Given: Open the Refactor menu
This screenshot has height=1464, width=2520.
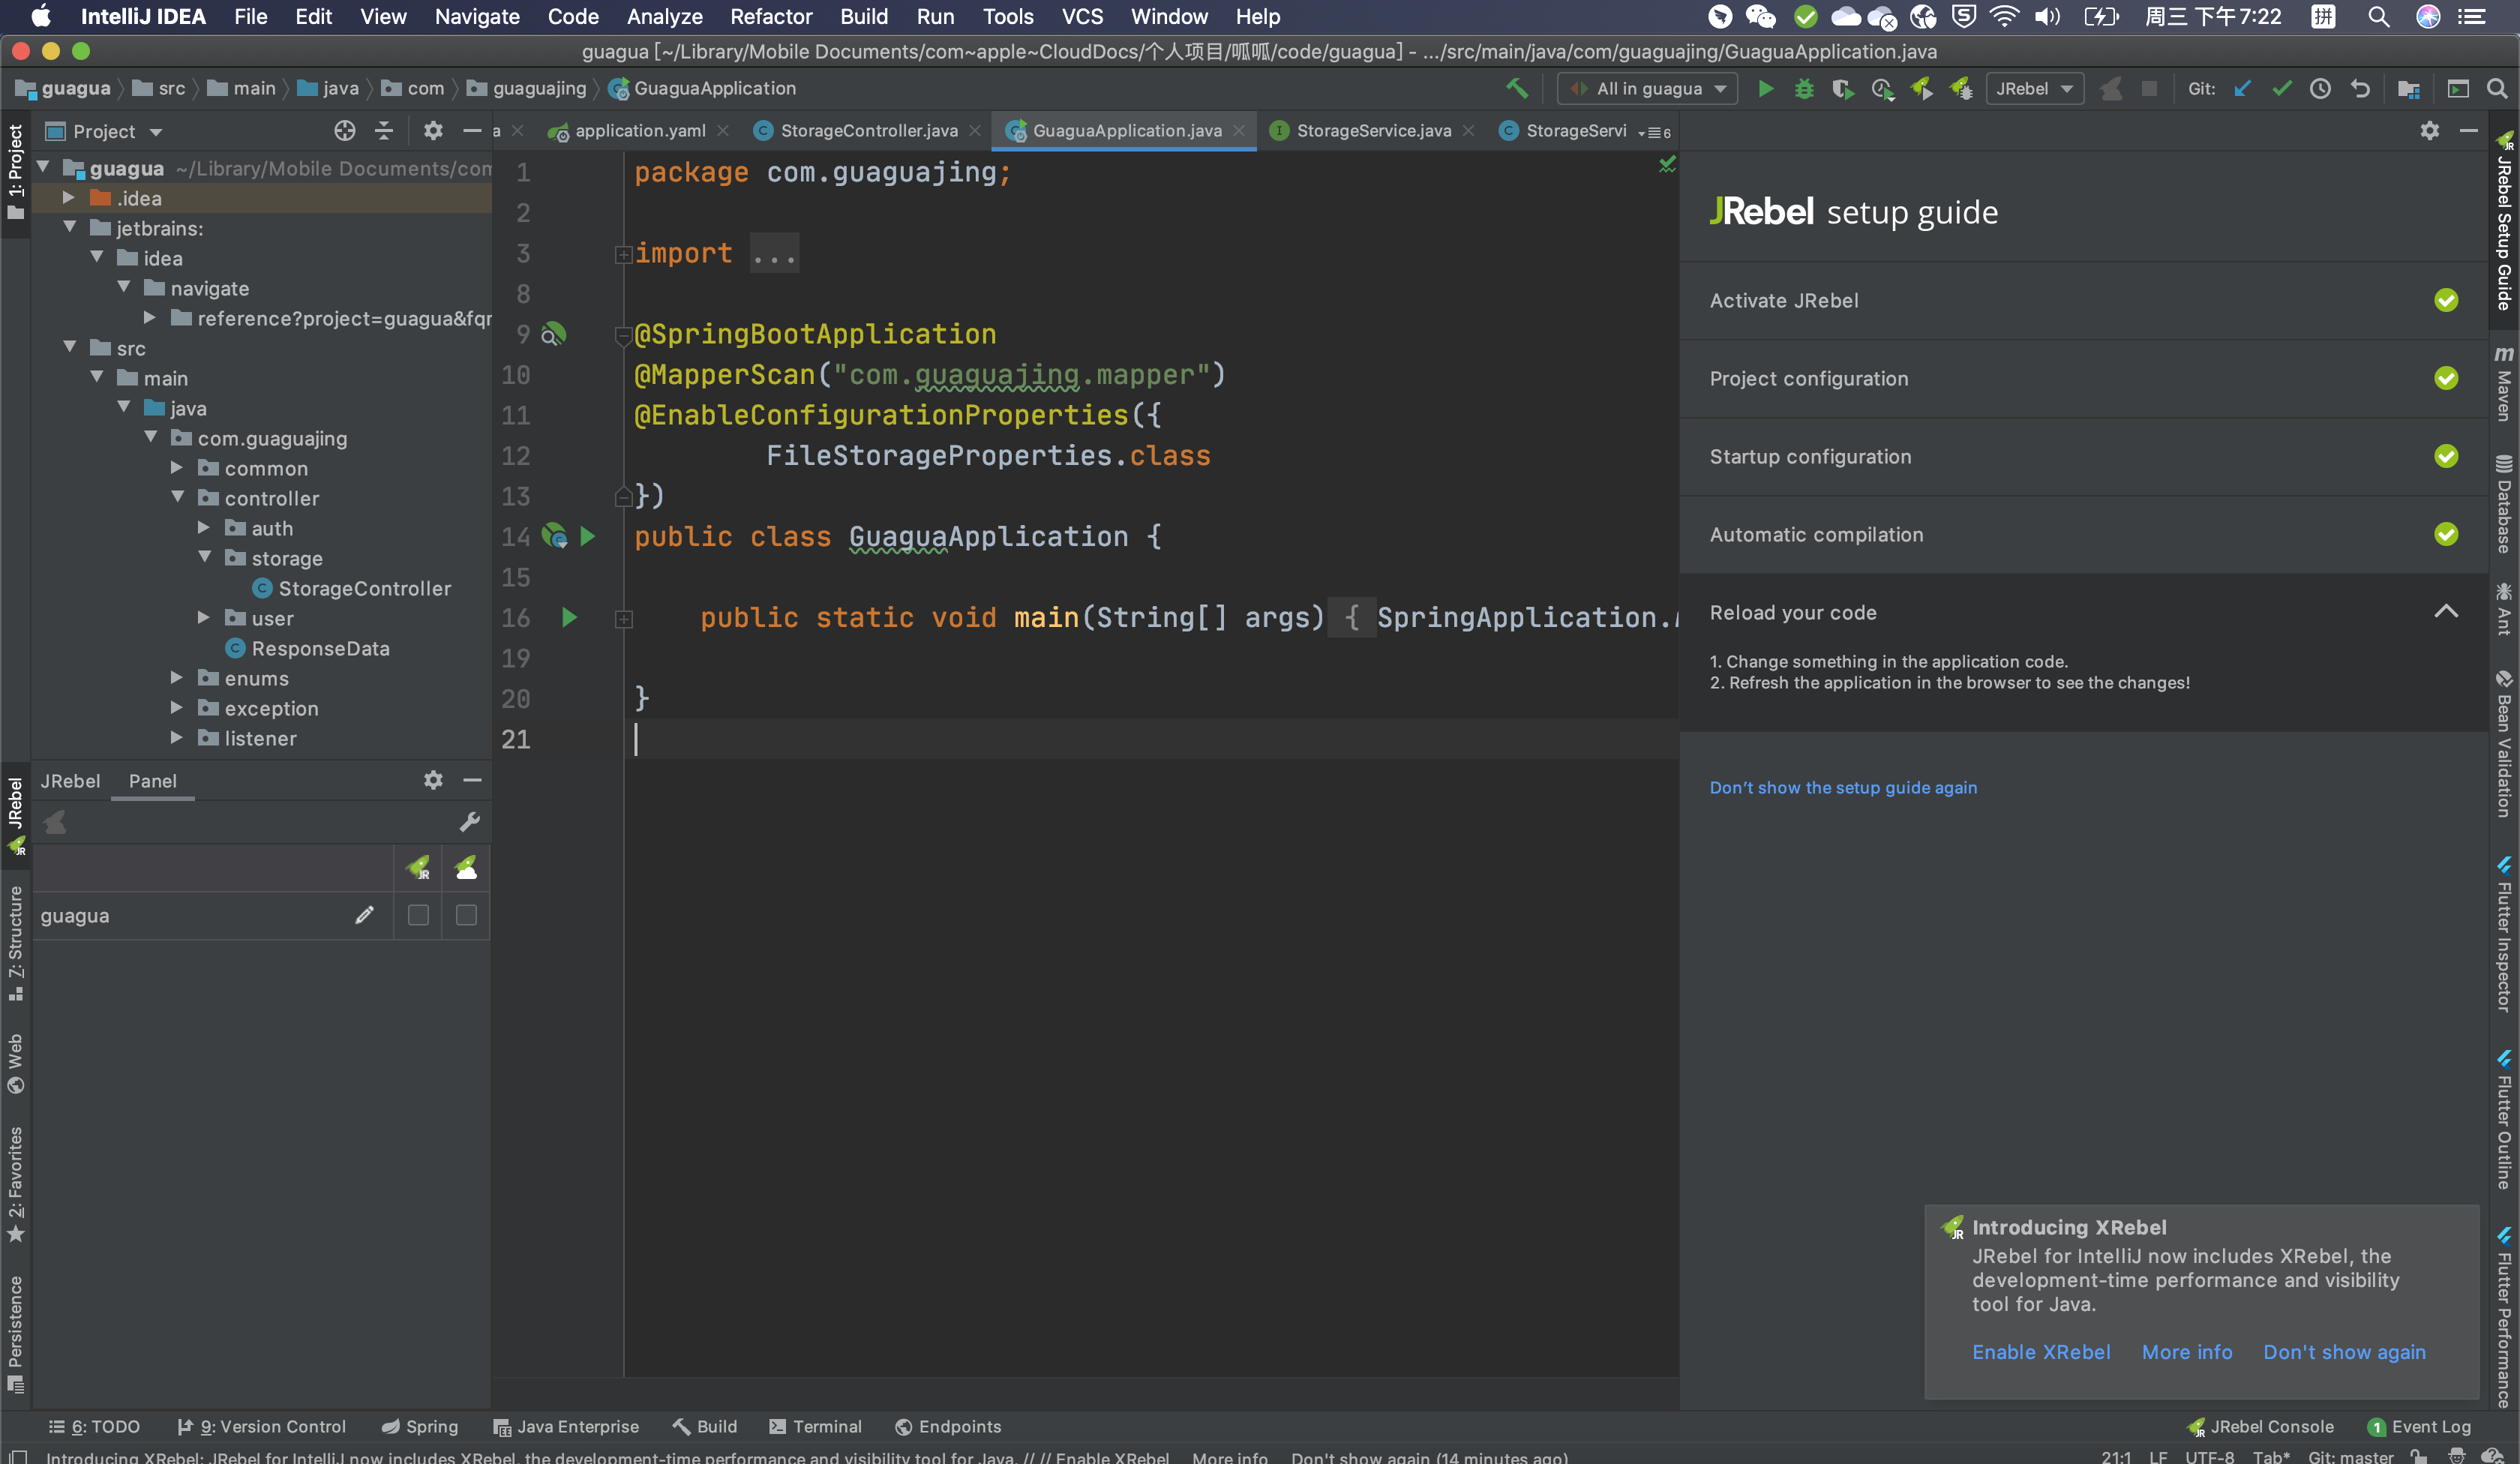Looking at the screenshot, I should tap(770, 17).
